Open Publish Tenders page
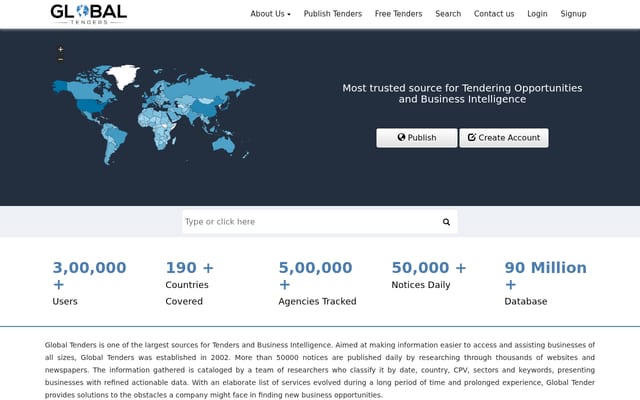Image resolution: width=640 pixels, height=400 pixels. 333,14
